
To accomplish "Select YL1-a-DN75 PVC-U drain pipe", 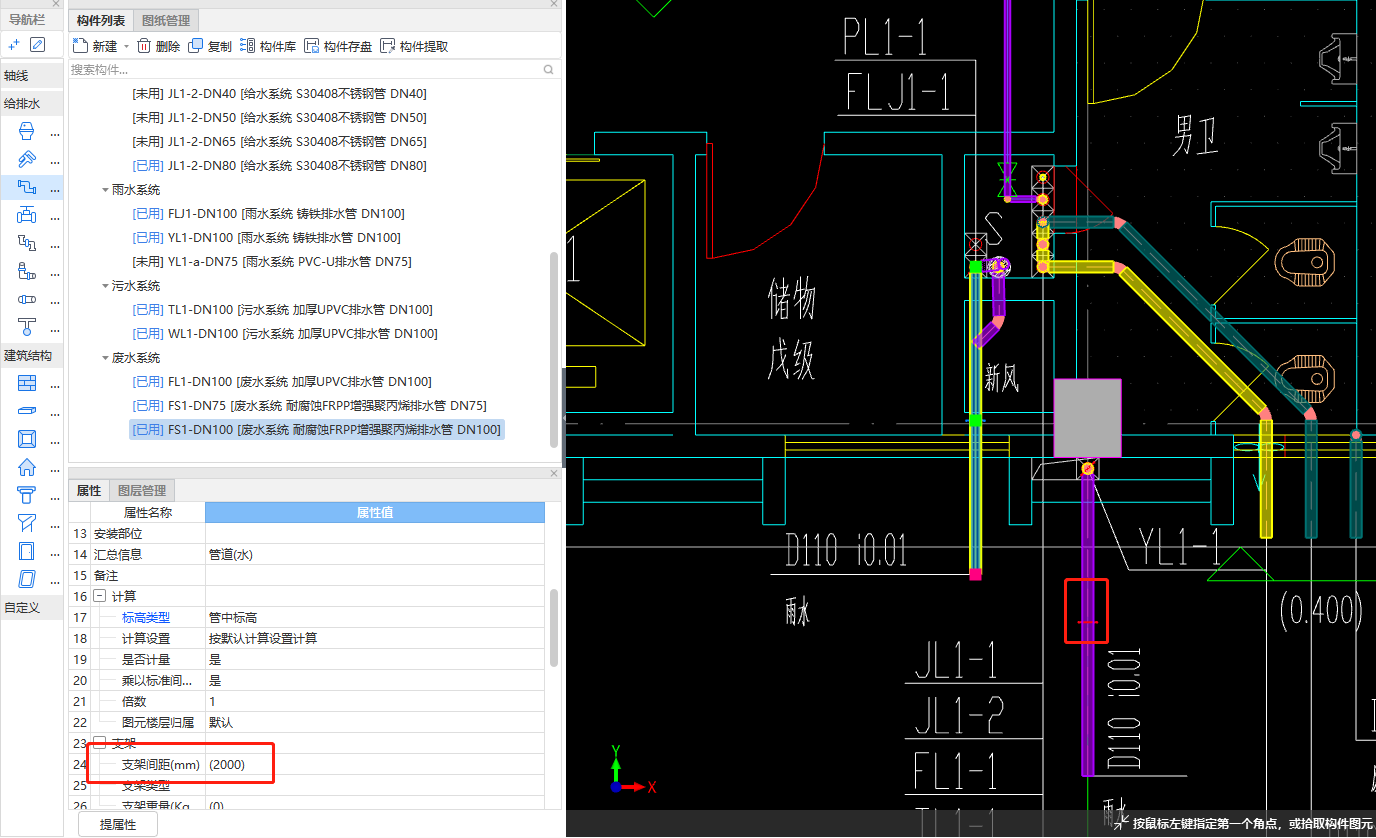I will [272, 262].
